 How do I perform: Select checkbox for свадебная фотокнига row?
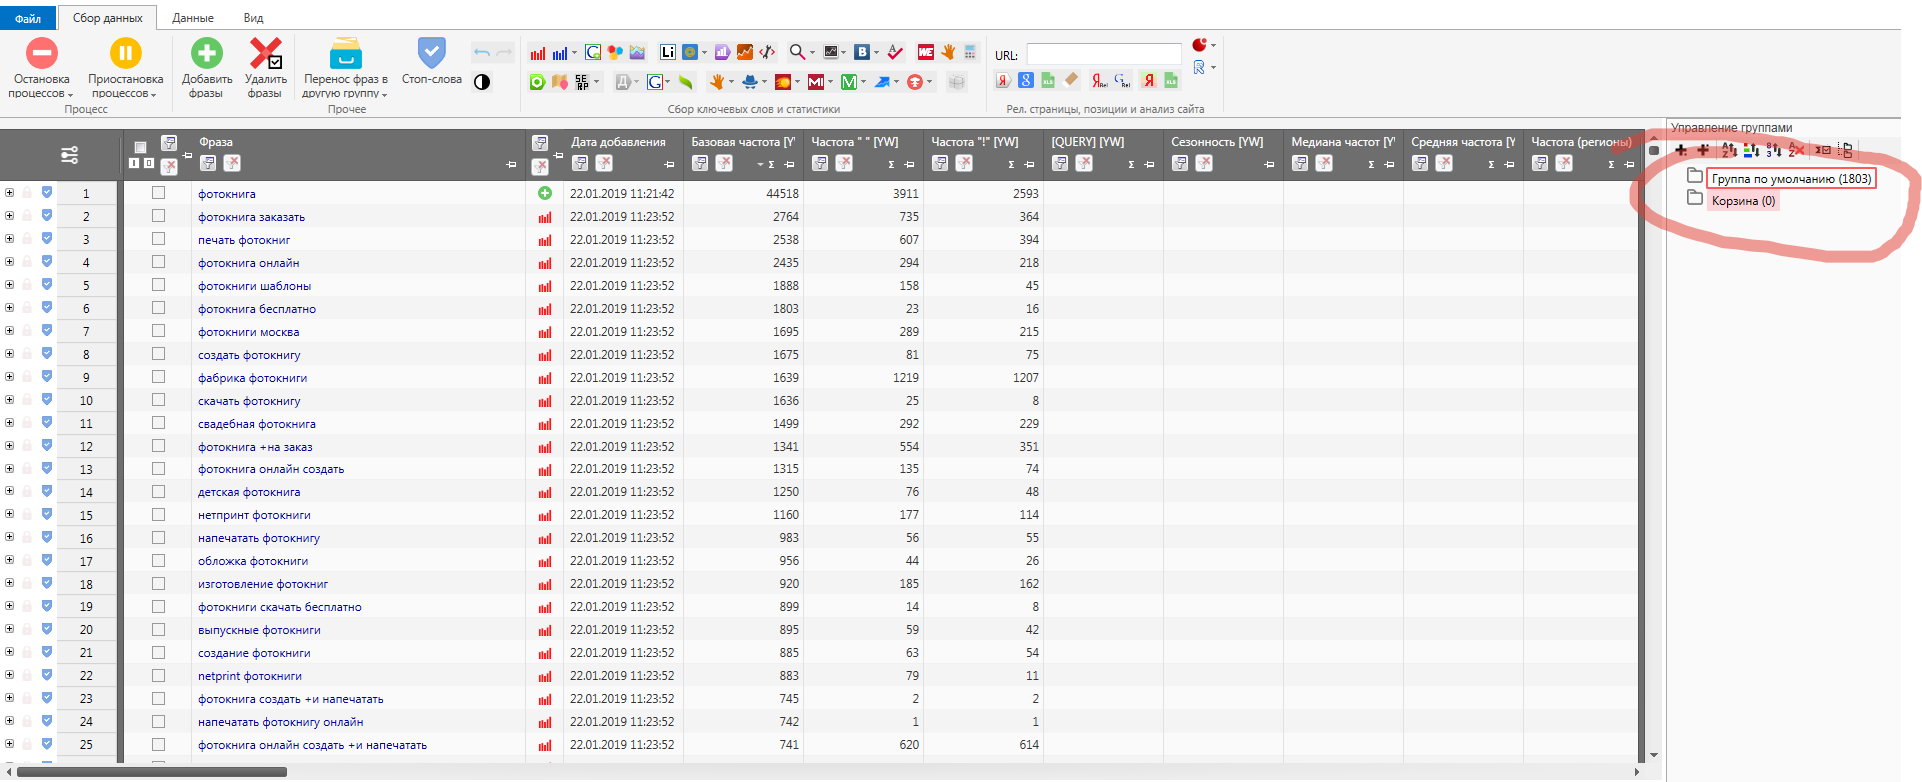pos(158,423)
